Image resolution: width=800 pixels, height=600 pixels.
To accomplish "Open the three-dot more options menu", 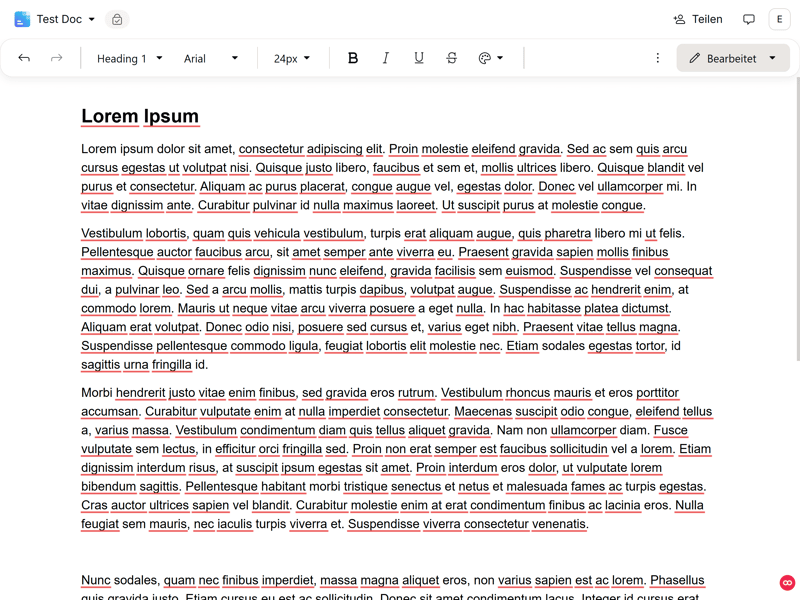I will coord(657,58).
